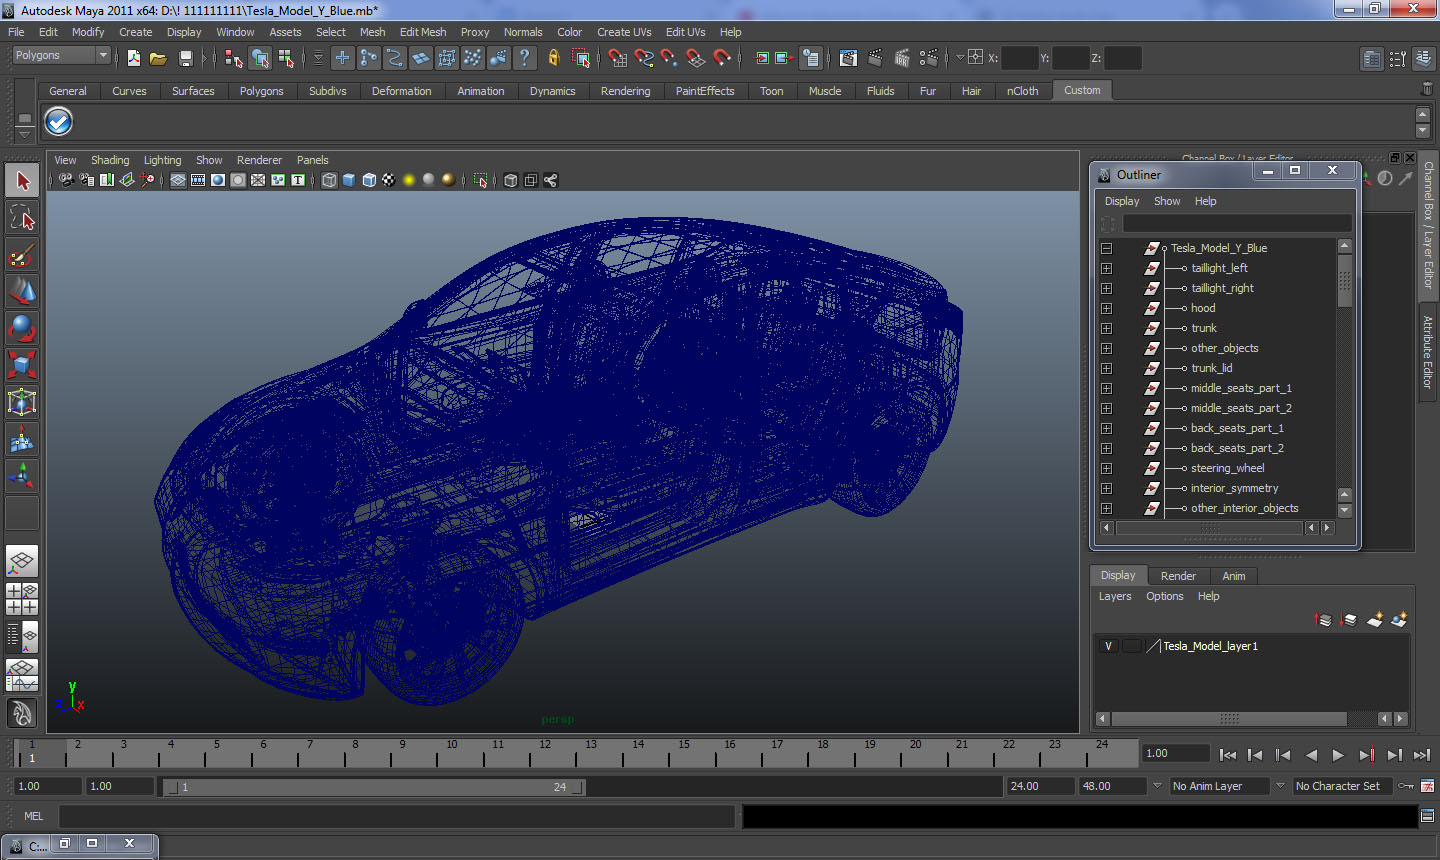The width and height of the screenshot is (1440, 860).
Task: Open the Render layer tab
Action: (1178, 576)
